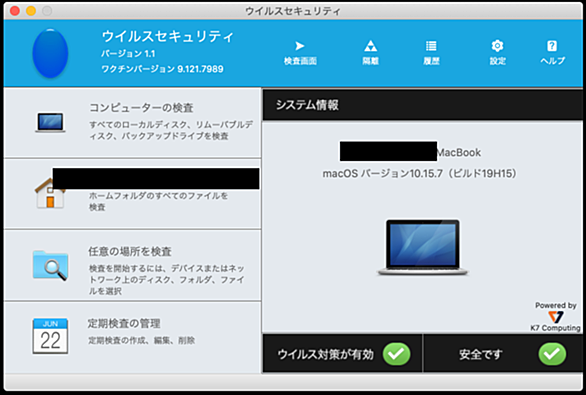Click the blue oval app logo
The height and width of the screenshot is (395, 586).
tap(50, 53)
